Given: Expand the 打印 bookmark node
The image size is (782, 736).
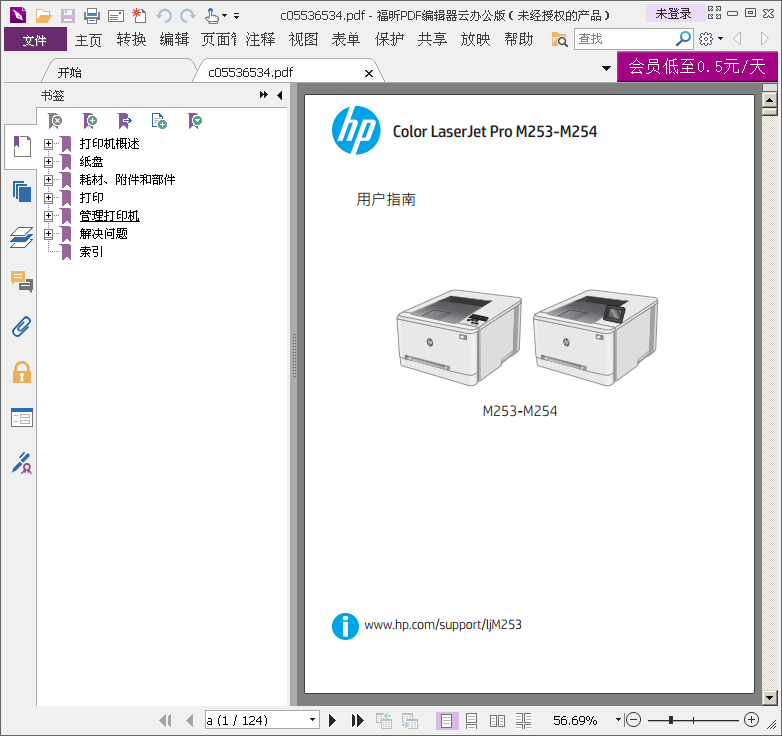Looking at the screenshot, I should (x=48, y=198).
